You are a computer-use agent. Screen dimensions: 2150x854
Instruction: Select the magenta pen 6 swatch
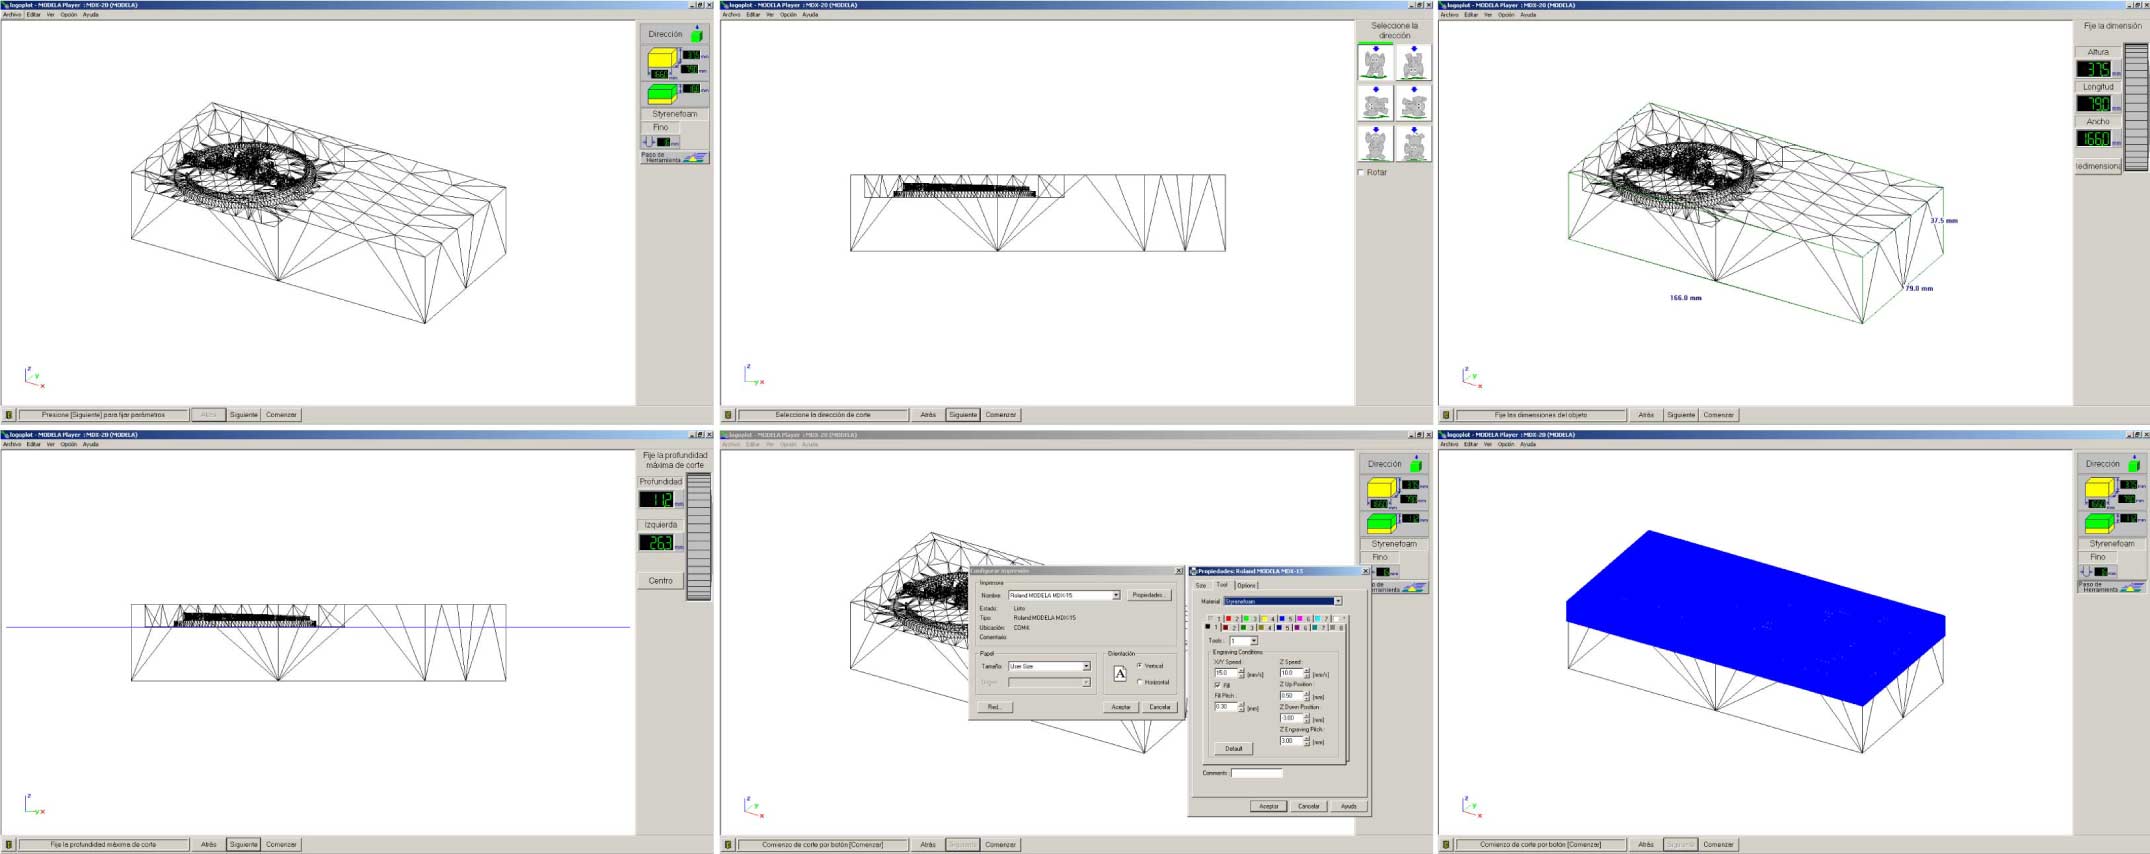[1299, 619]
